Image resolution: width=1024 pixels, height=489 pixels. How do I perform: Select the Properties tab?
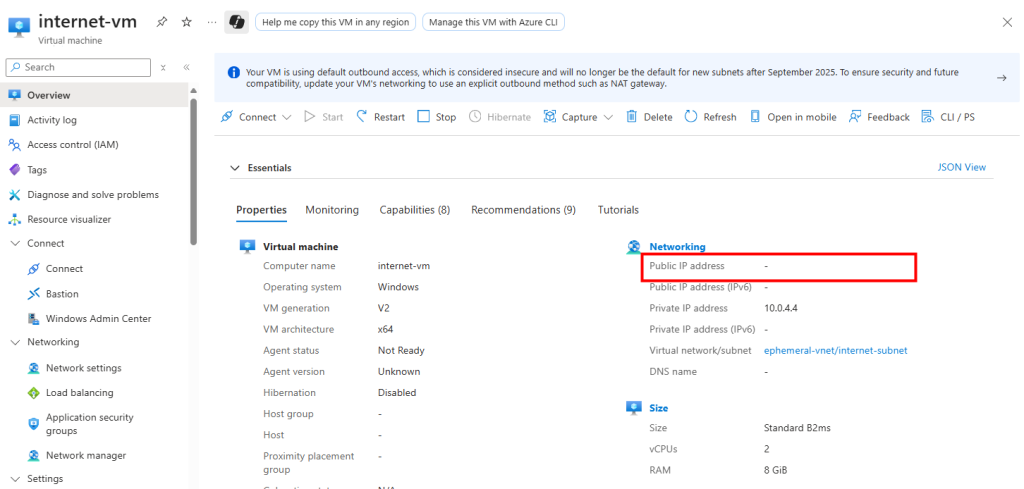click(x=261, y=210)
